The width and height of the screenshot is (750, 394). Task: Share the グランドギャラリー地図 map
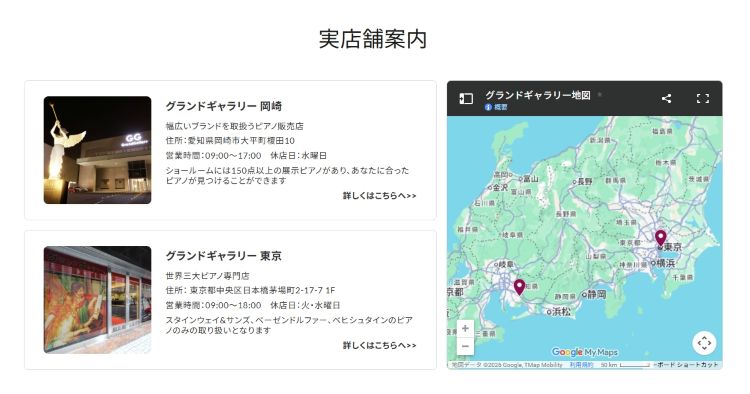[x=666, y=98]
